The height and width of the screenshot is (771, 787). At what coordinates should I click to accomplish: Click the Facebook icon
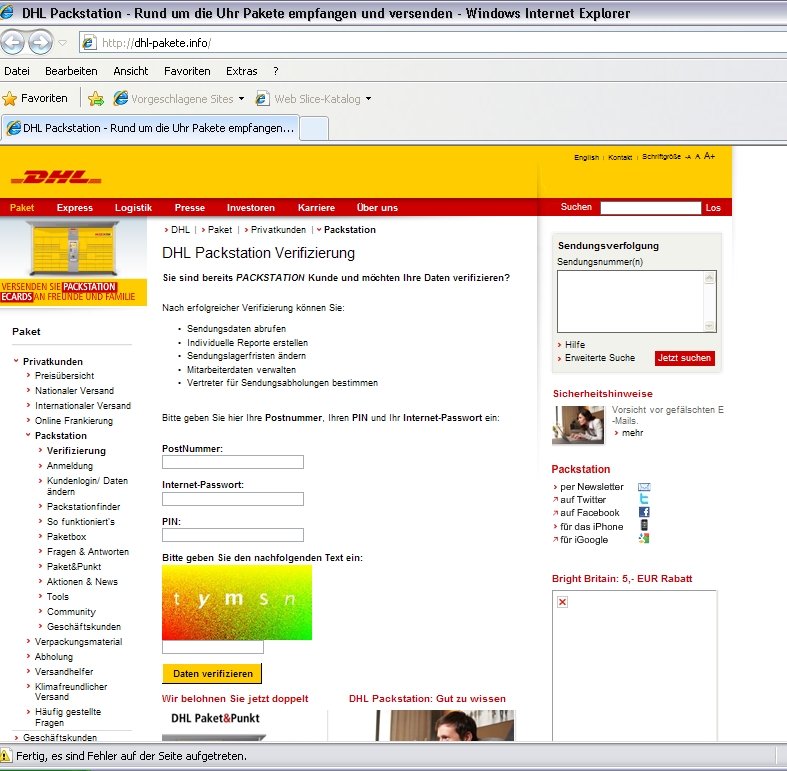click(x=644, y=513)
